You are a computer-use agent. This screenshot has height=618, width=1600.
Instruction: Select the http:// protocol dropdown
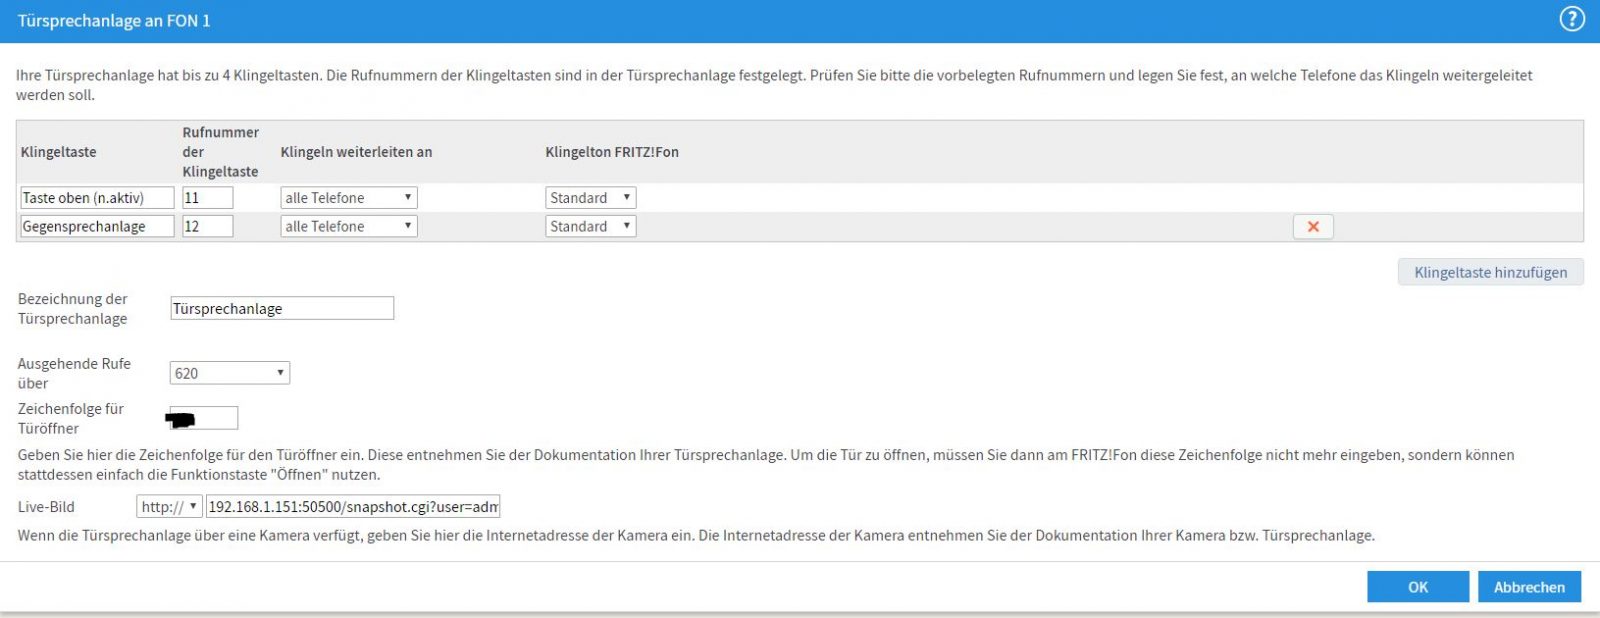pyautogui.click(x=169, y=507)
